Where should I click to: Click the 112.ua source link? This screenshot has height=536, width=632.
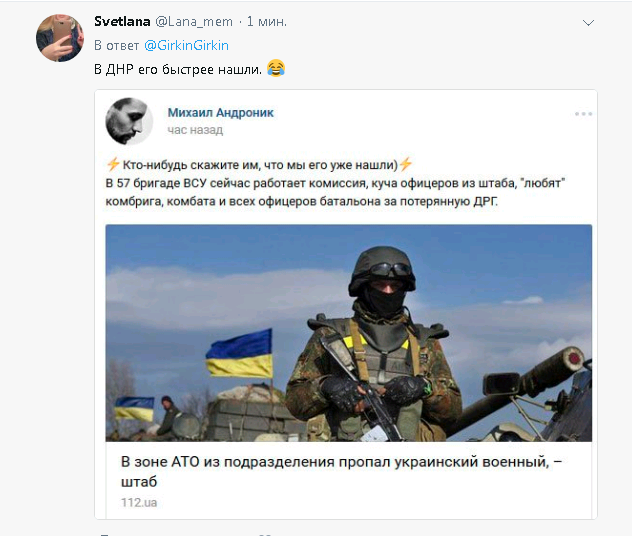click(139, 503)
